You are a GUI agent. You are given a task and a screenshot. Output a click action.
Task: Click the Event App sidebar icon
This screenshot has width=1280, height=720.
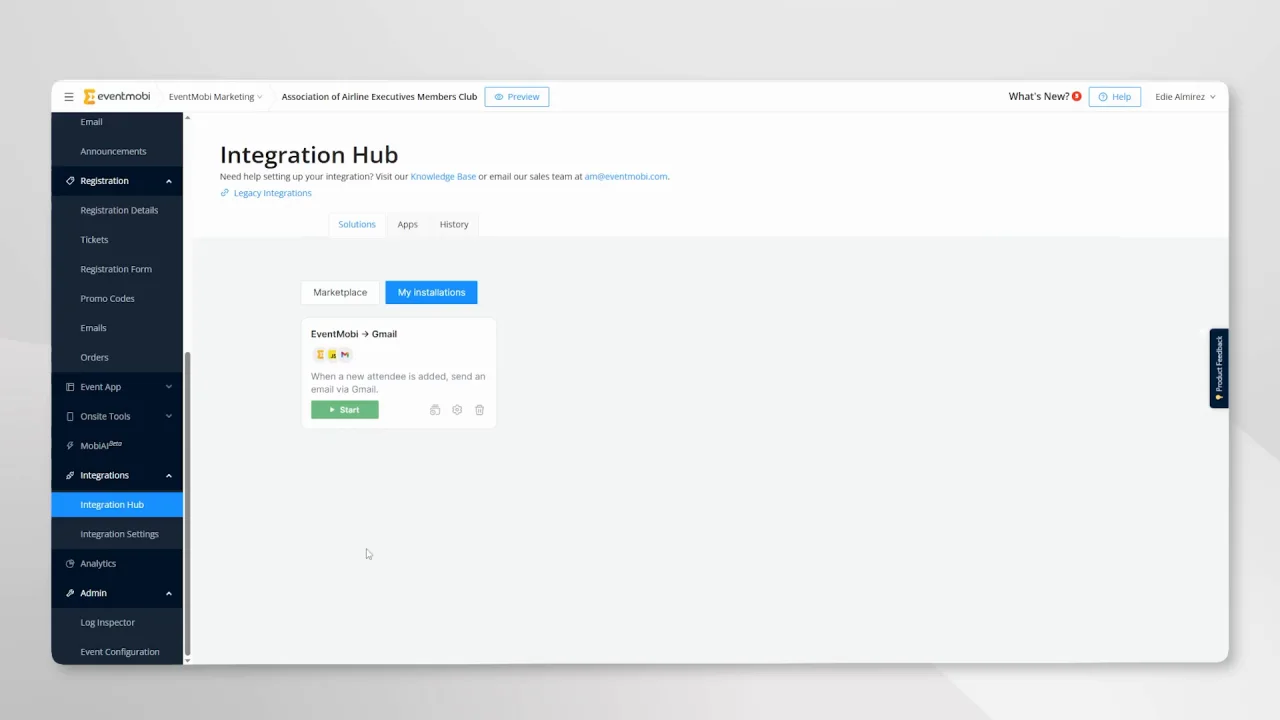(x=70, y=387)
